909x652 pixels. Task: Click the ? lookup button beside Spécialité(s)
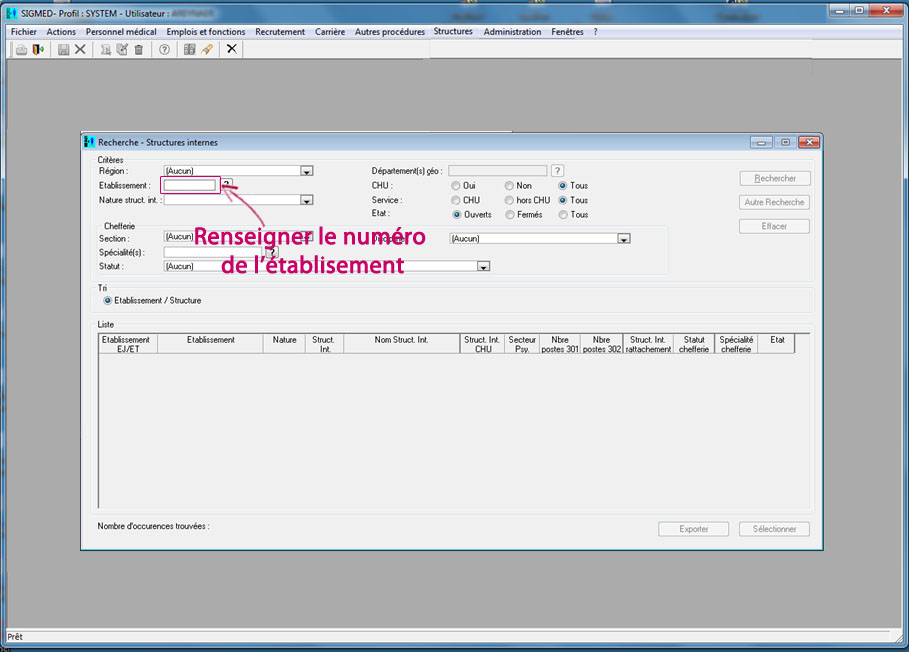click(x=272, y=252)
